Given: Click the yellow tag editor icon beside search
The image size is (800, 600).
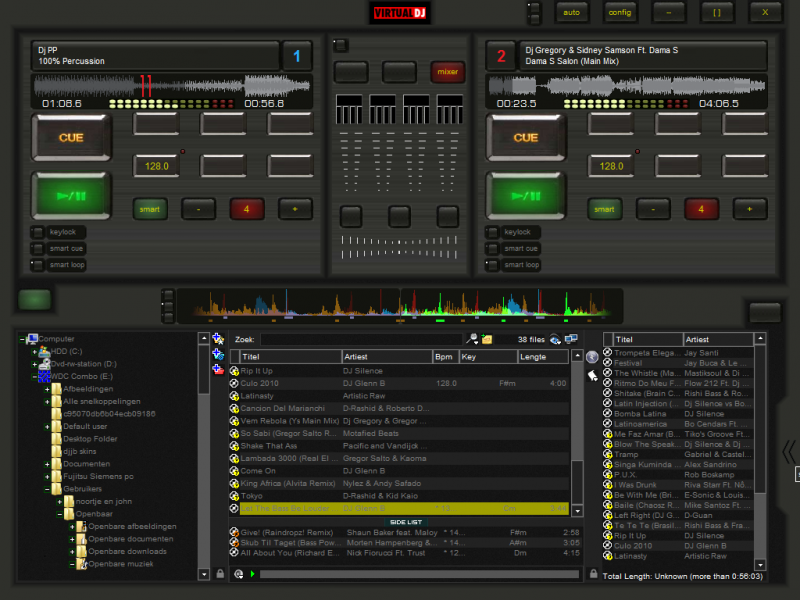Looking at the screenshot, I should pos(487,339).
